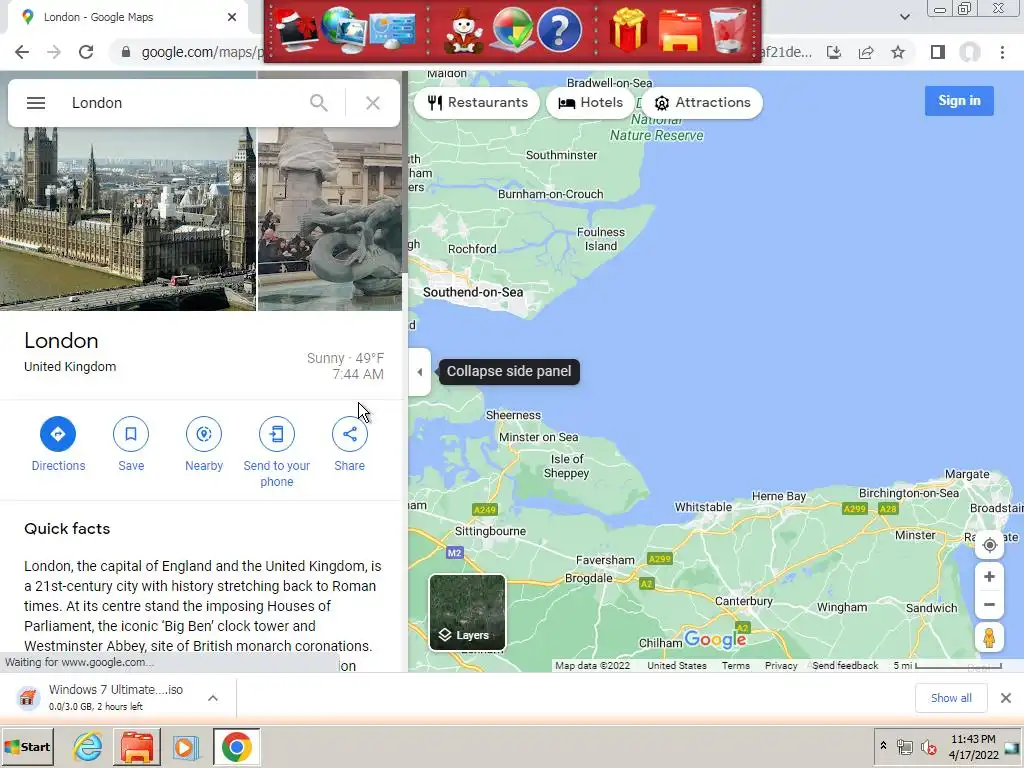Search Nearby places around London
The width and height of the screenshot is (1024, 768).
click(204, 444)
